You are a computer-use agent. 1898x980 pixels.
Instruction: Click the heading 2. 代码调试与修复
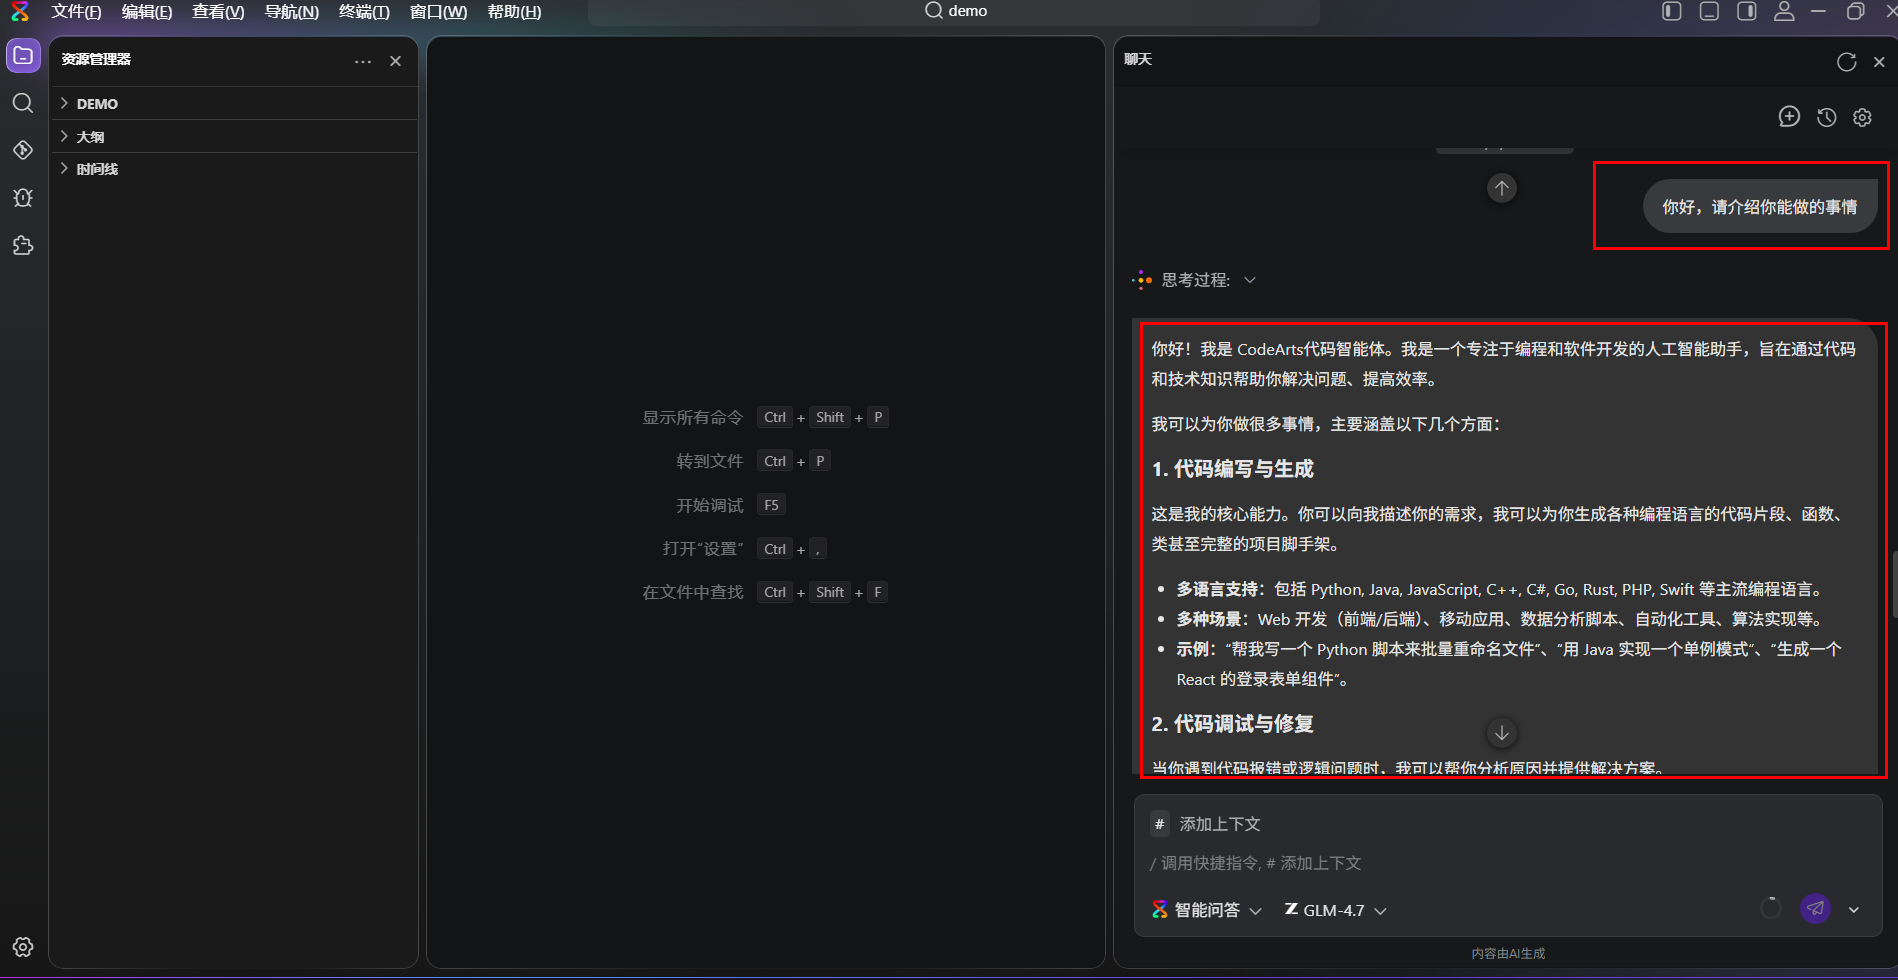point(1232,724)
